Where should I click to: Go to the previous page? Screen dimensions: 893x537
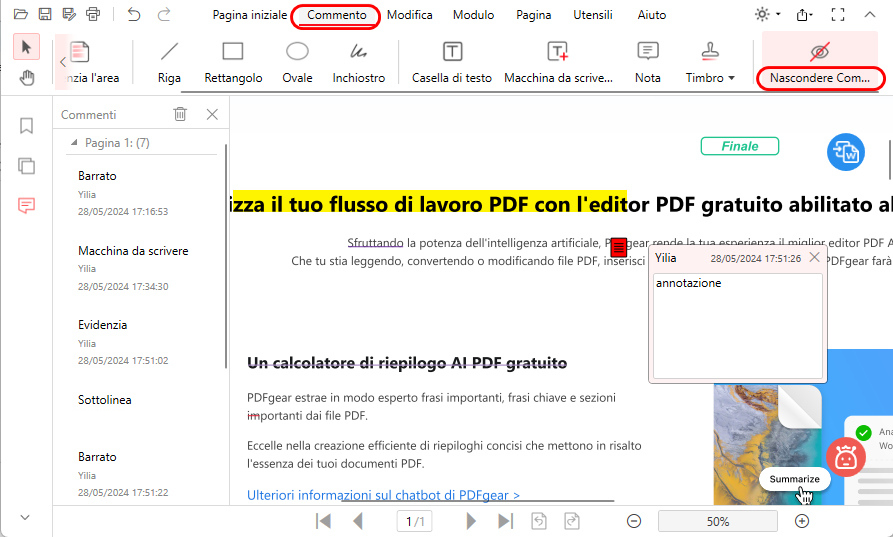pyautogui.click(x=358, y=520)
